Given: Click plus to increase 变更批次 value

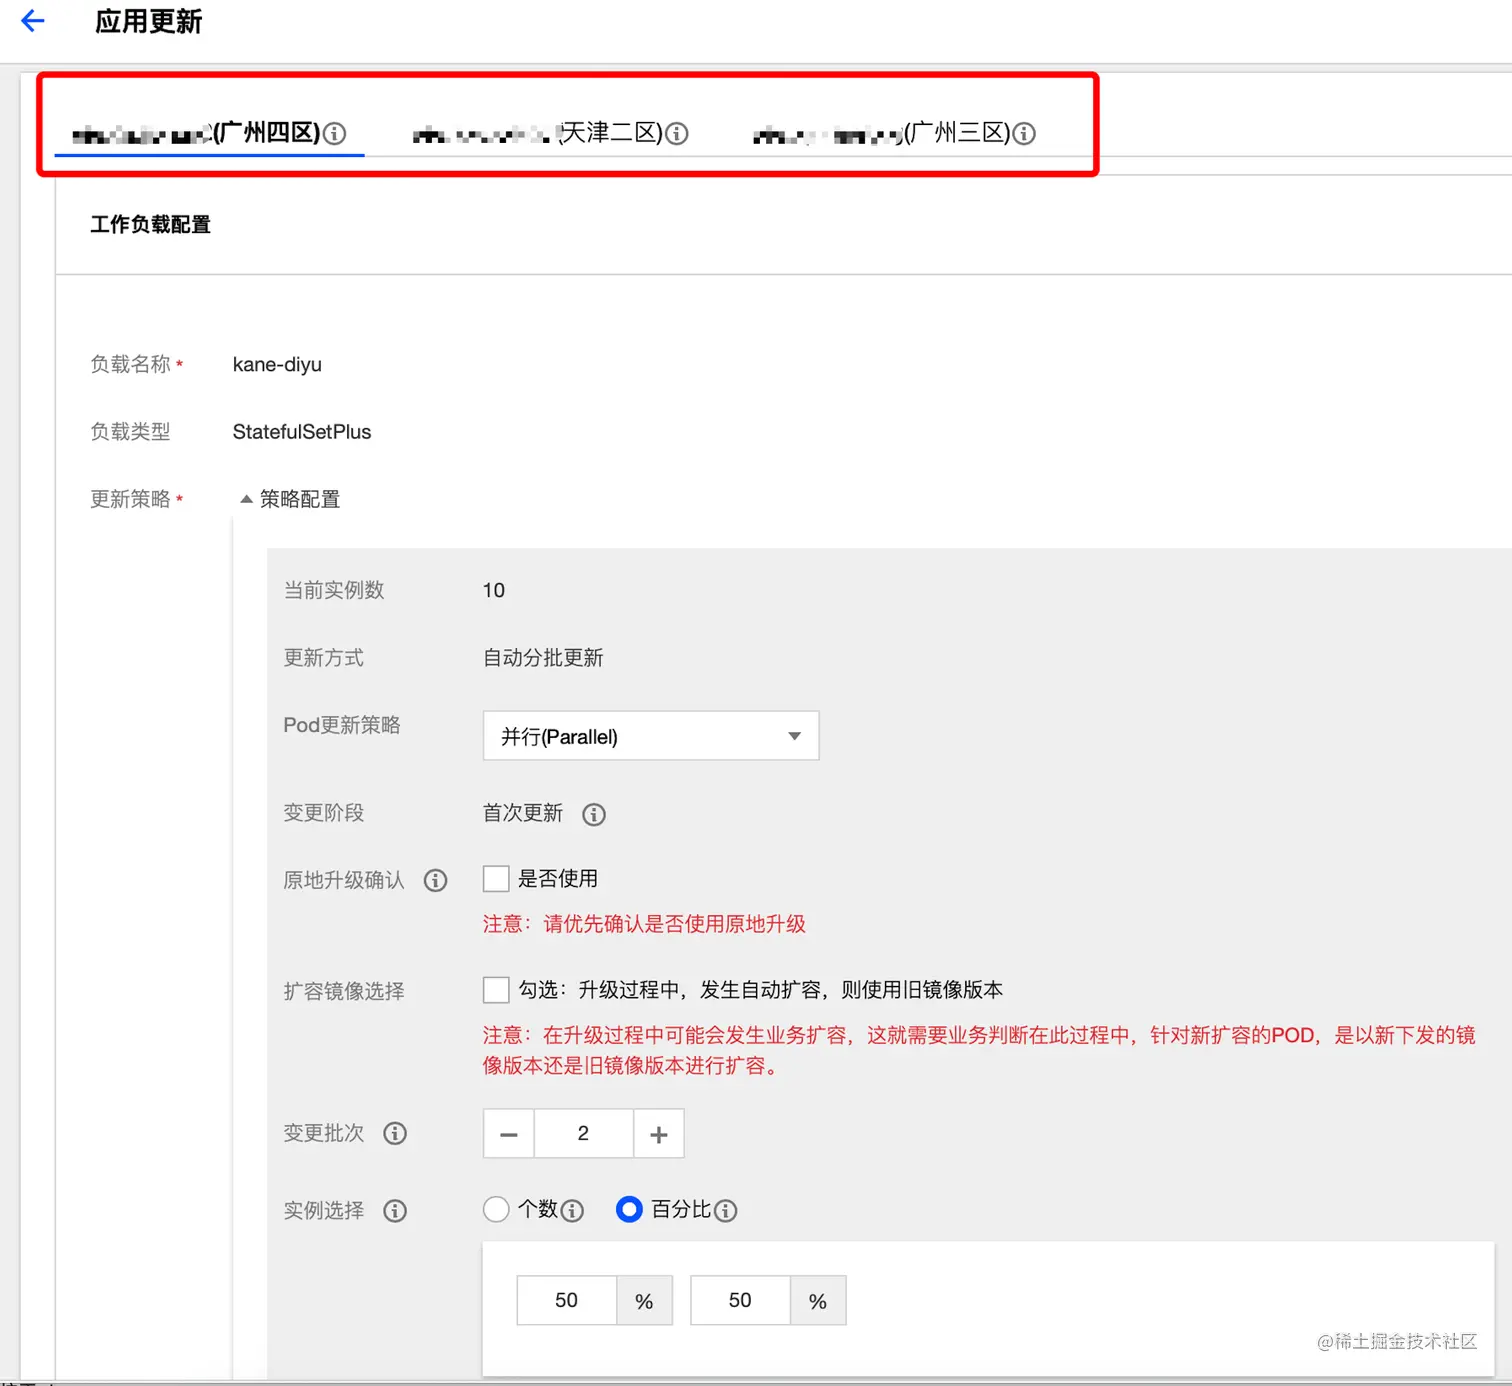Looking at the screenshot, I should click(x=658, y=1133).
